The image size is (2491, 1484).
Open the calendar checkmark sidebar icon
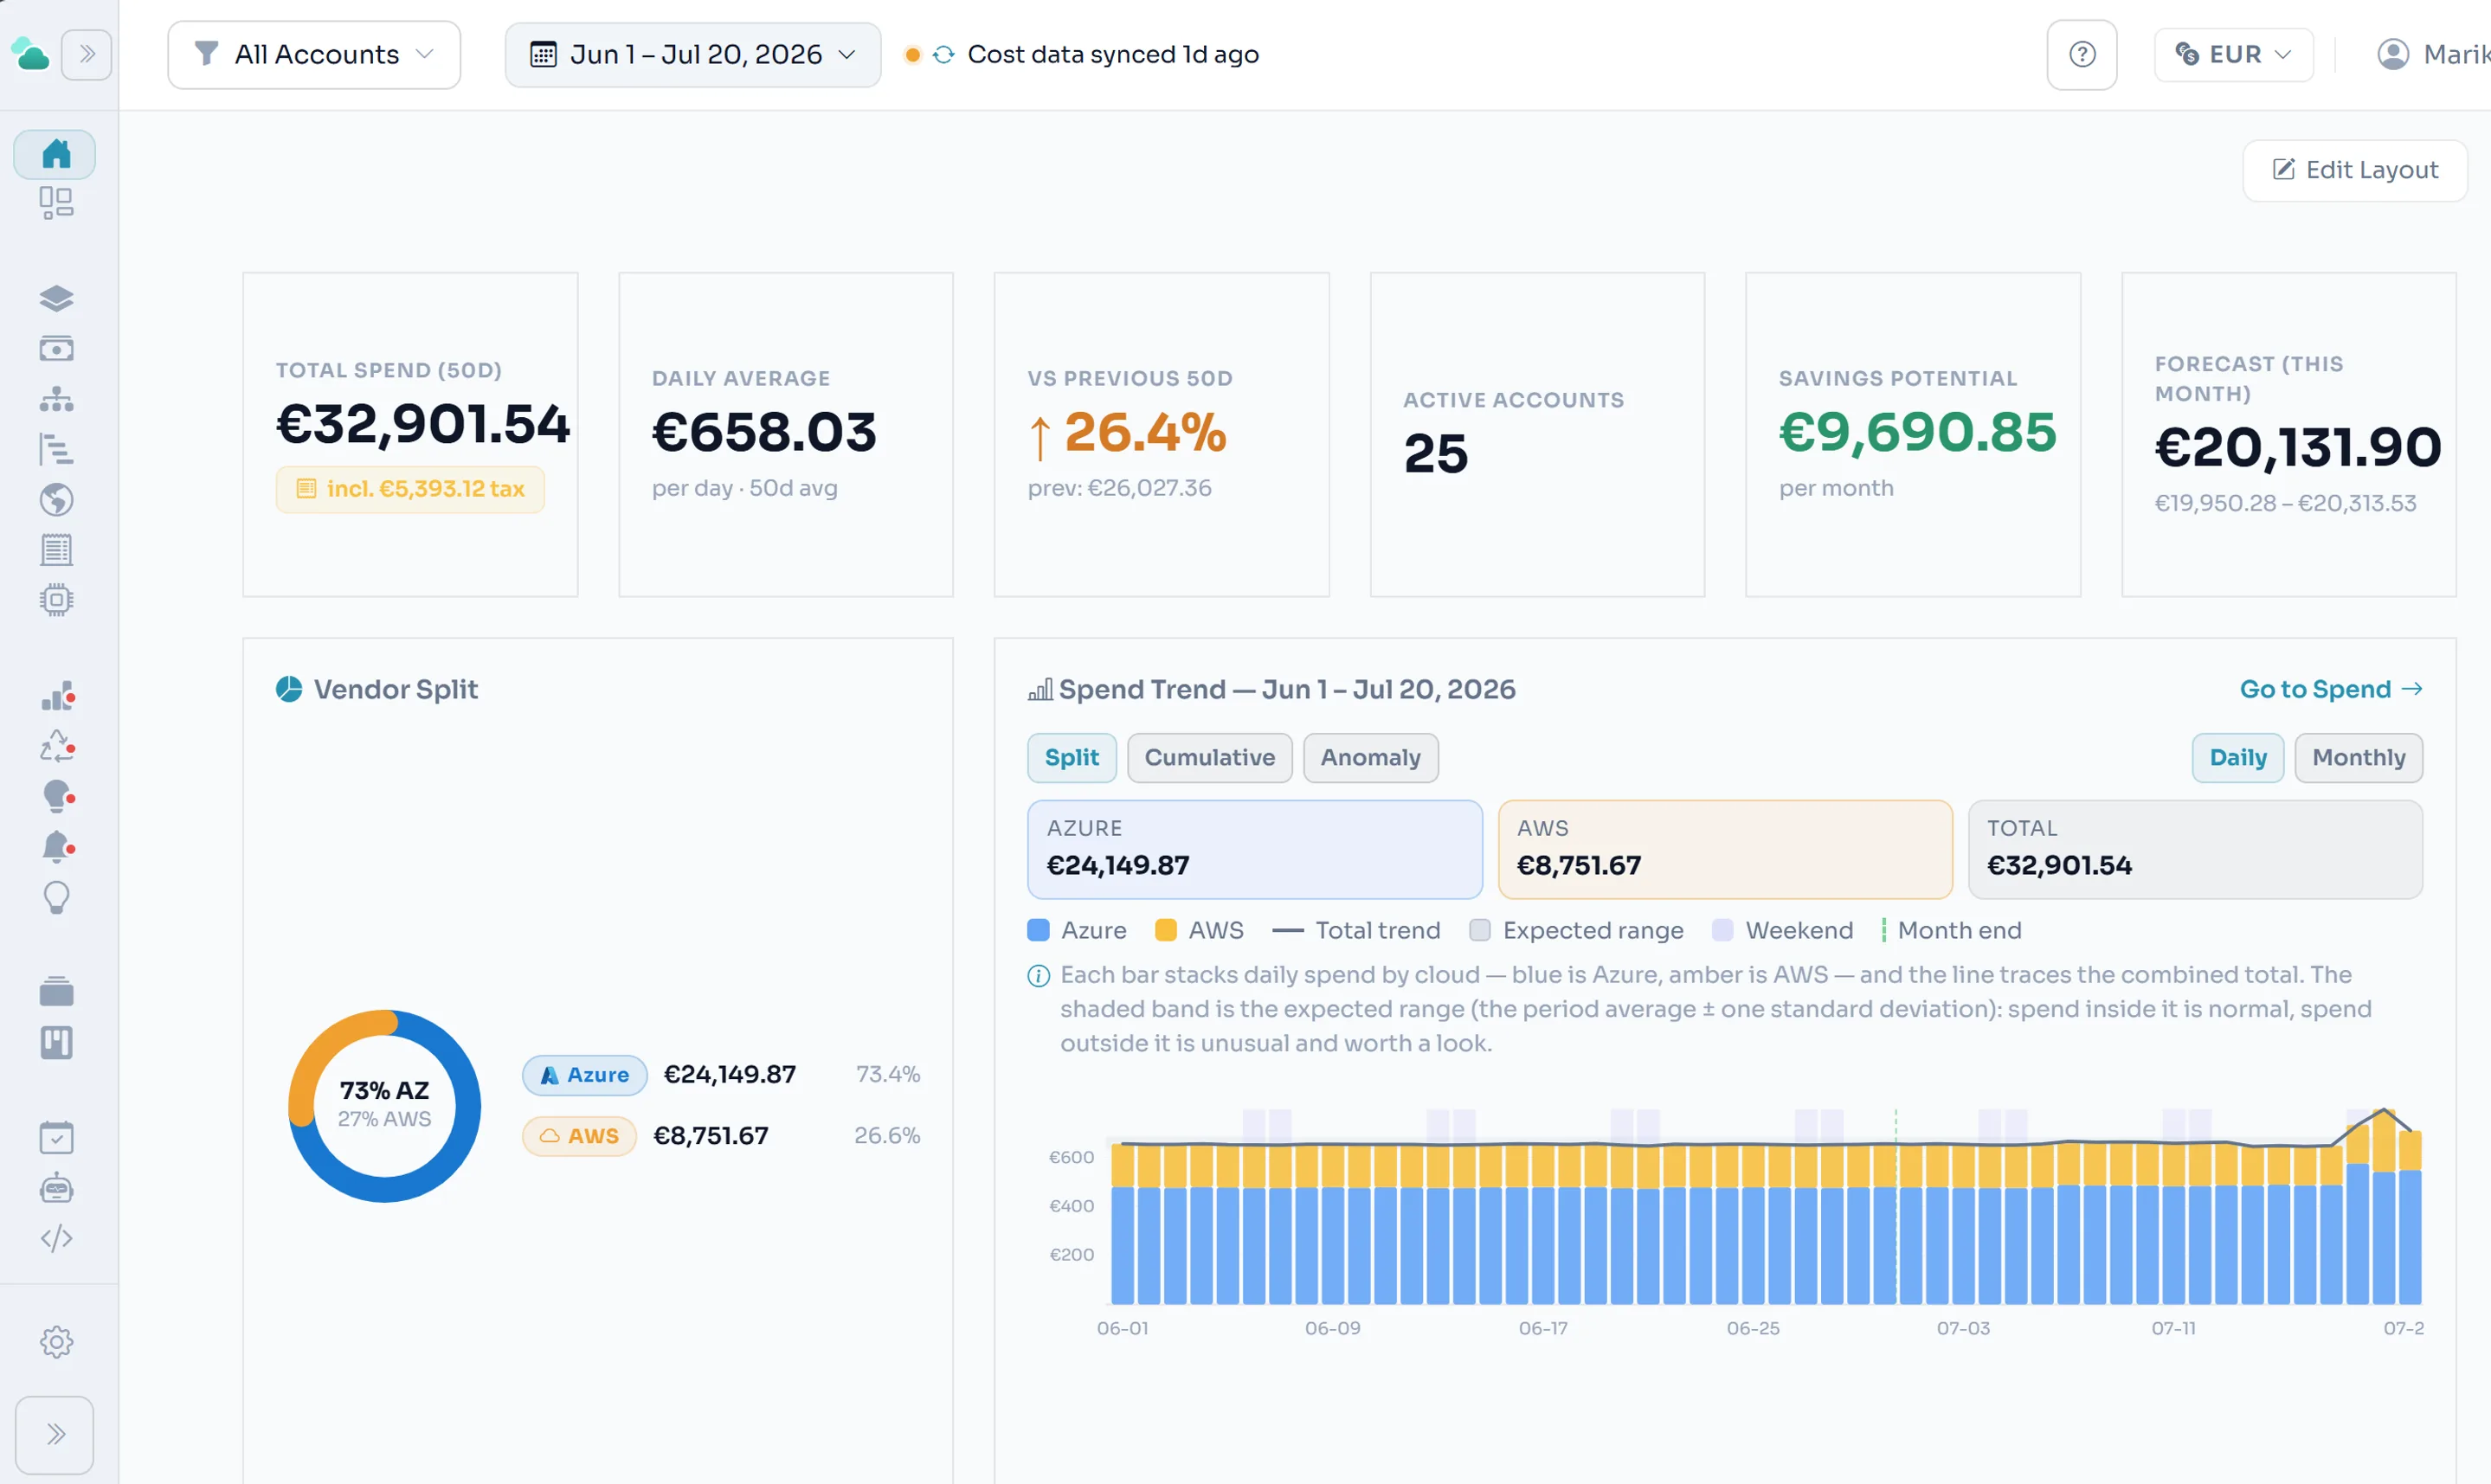56,1137
